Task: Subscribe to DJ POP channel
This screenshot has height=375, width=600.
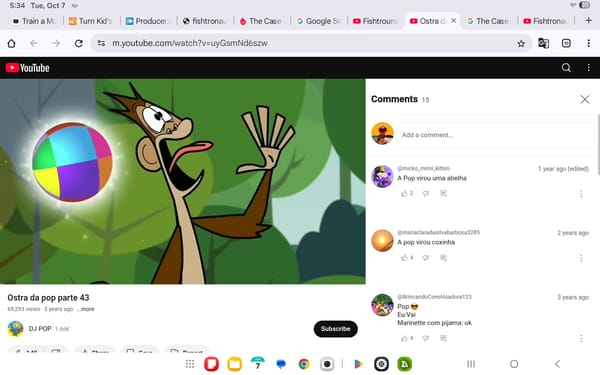Action: pyautogui.click(x=336, y=329)
